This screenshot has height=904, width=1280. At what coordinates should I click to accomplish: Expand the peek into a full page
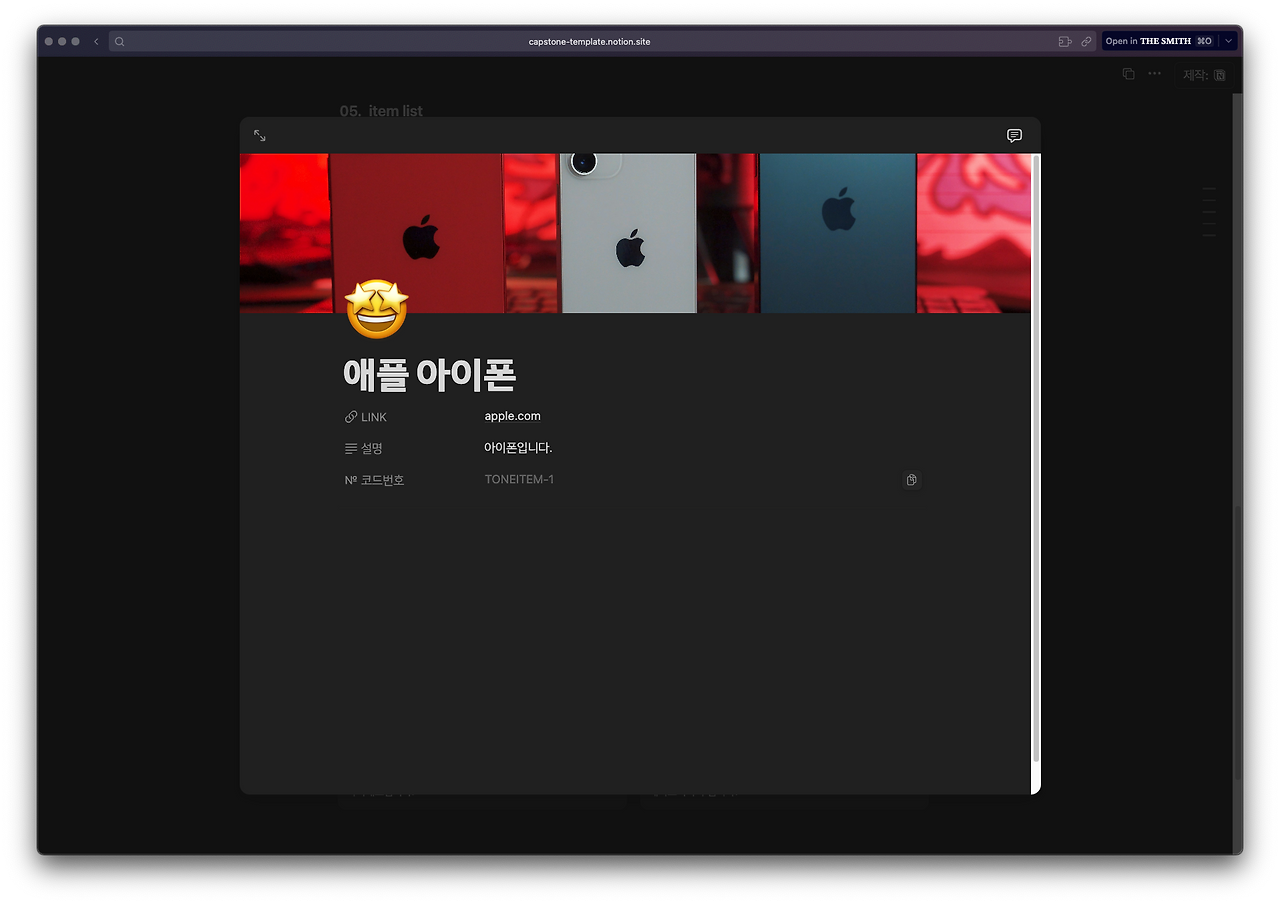click(x=259, y=135)
